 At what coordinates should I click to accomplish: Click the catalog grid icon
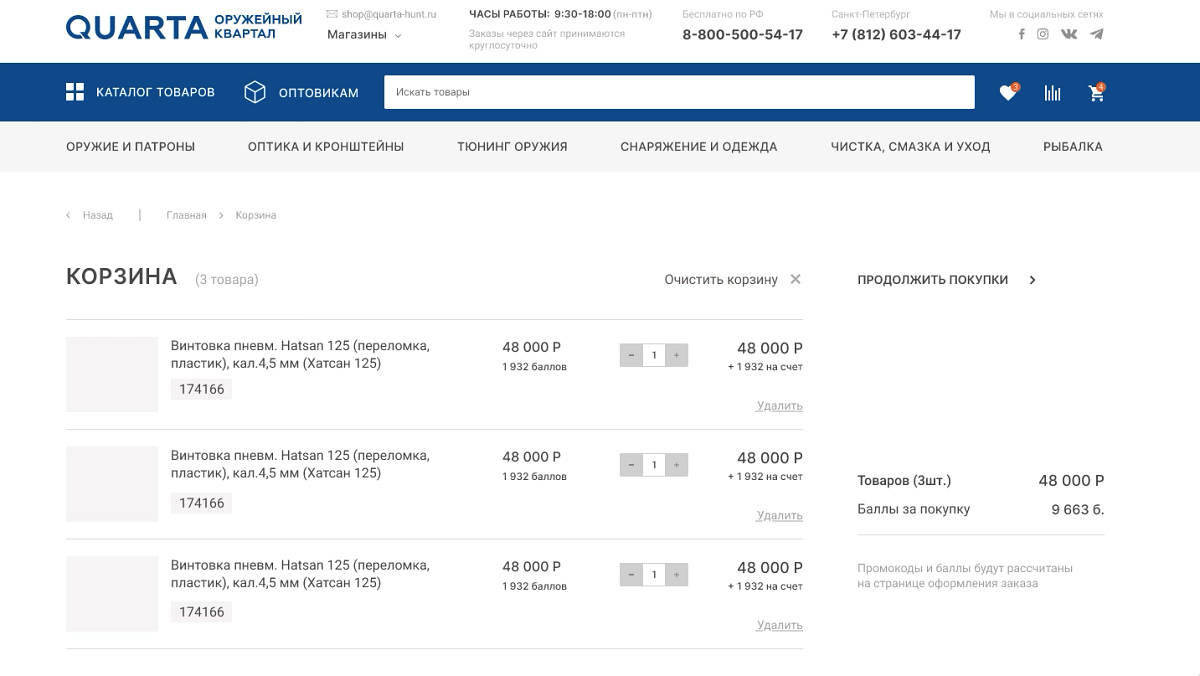coord(75,92)
